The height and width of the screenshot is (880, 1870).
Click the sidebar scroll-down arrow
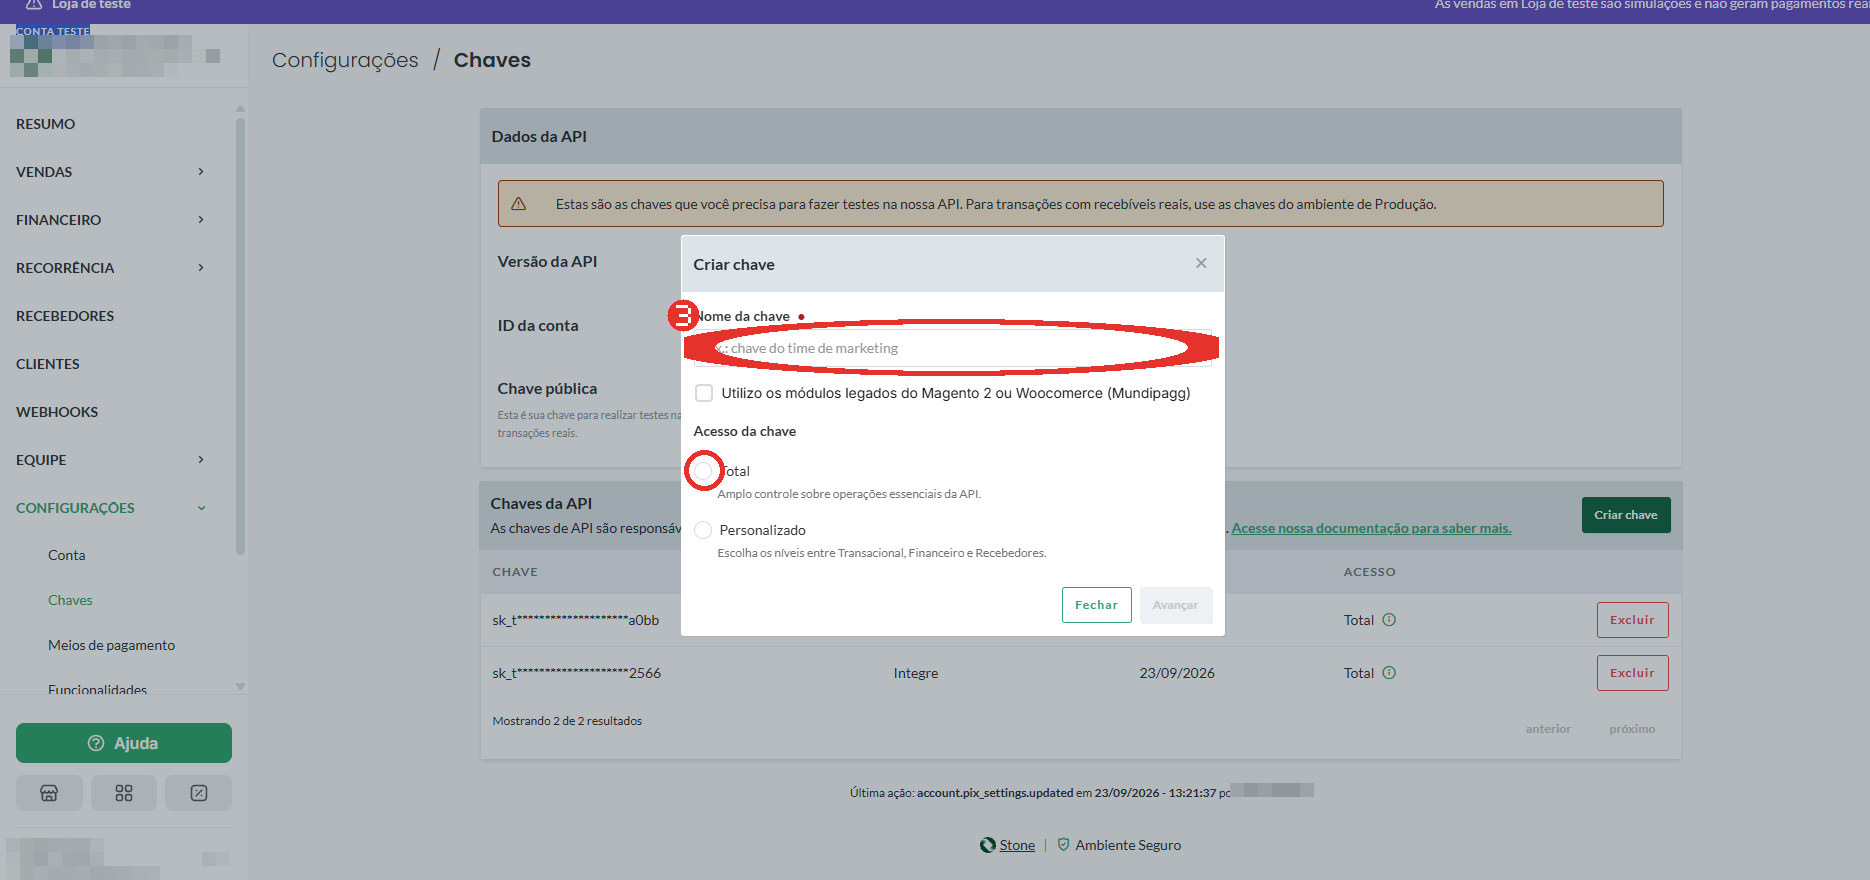tap(240, 687)
